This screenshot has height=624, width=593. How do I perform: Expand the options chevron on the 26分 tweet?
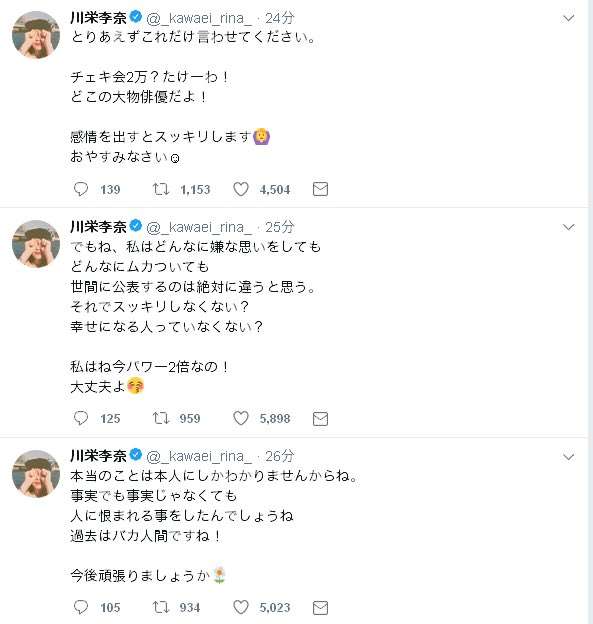coord(568,457)
